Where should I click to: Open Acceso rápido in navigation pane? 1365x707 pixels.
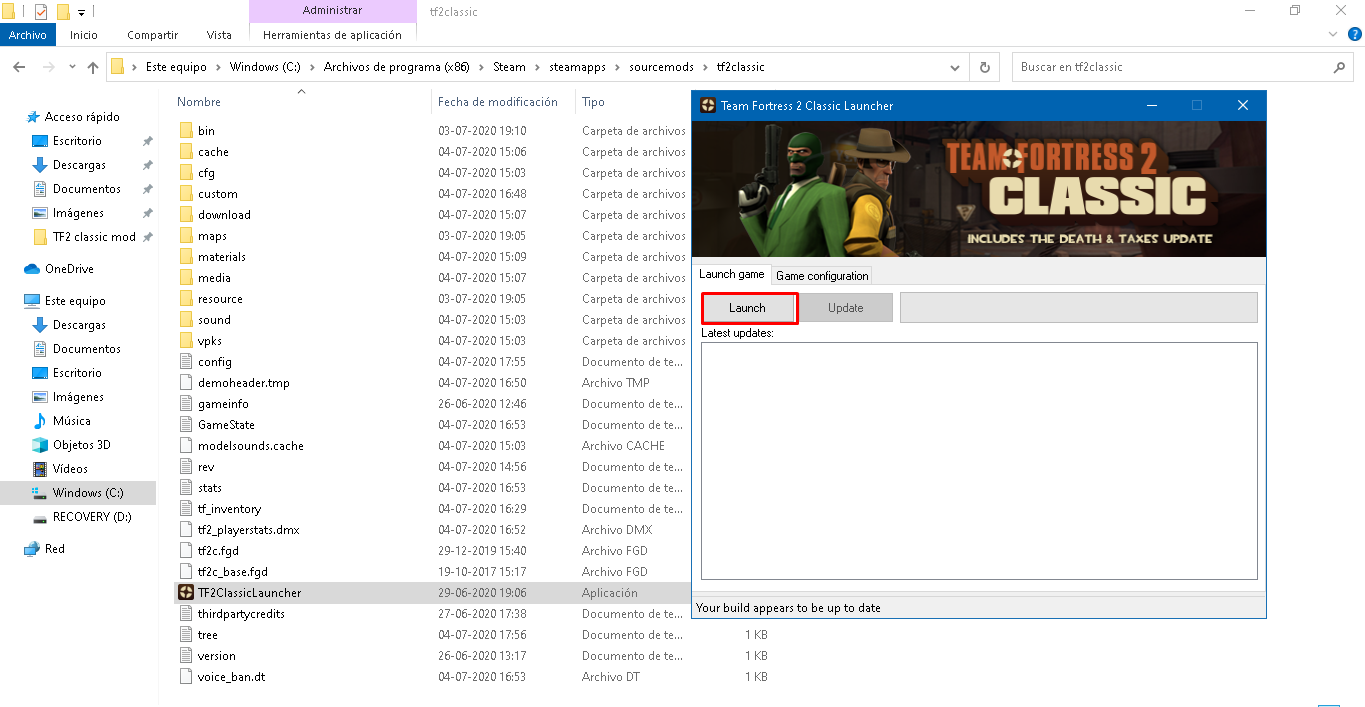pyautogui.click(x=82, y=117)
